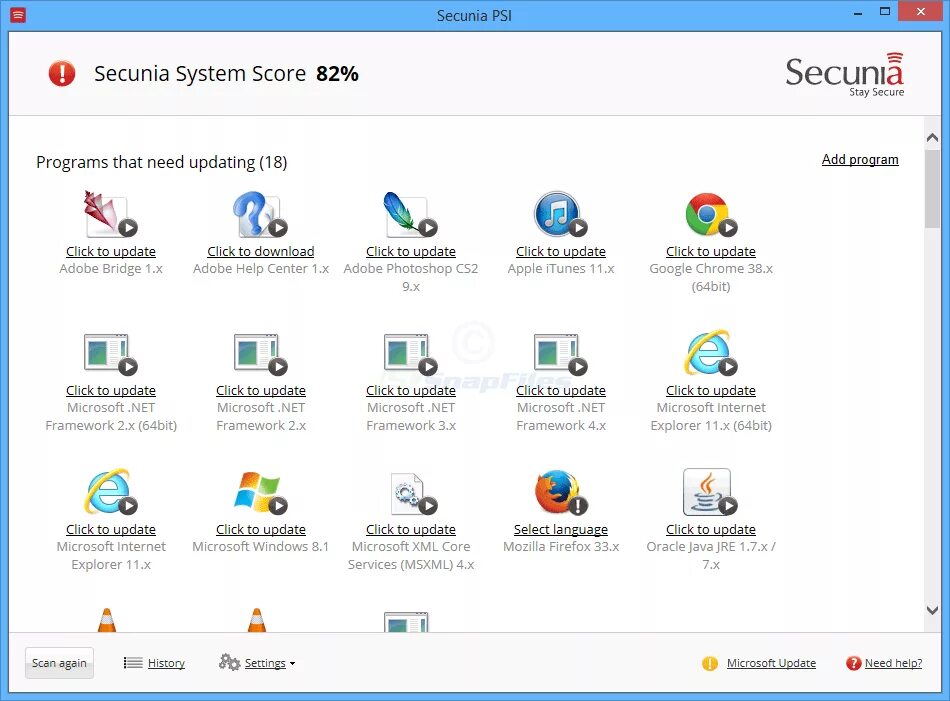The image size is (950, 701).
Task: Click the red help icon beside Need help?
Action: [853, 663]
